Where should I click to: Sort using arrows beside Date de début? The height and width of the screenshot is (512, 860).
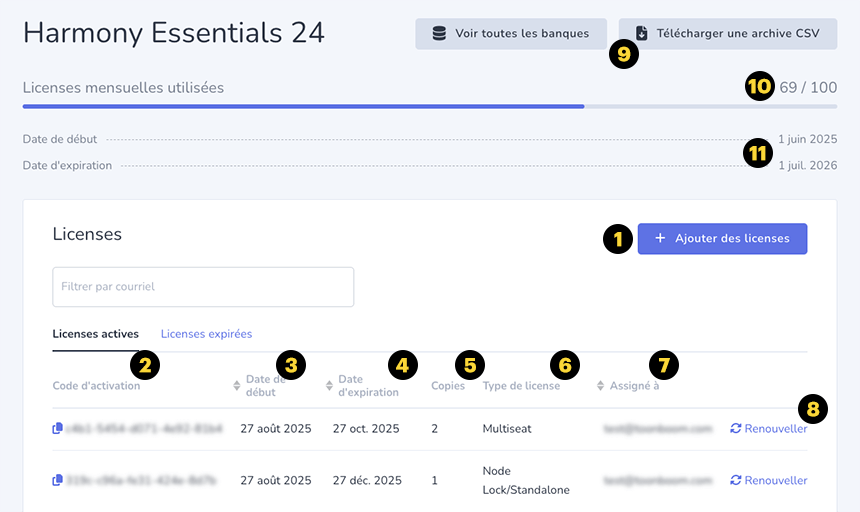237,386
